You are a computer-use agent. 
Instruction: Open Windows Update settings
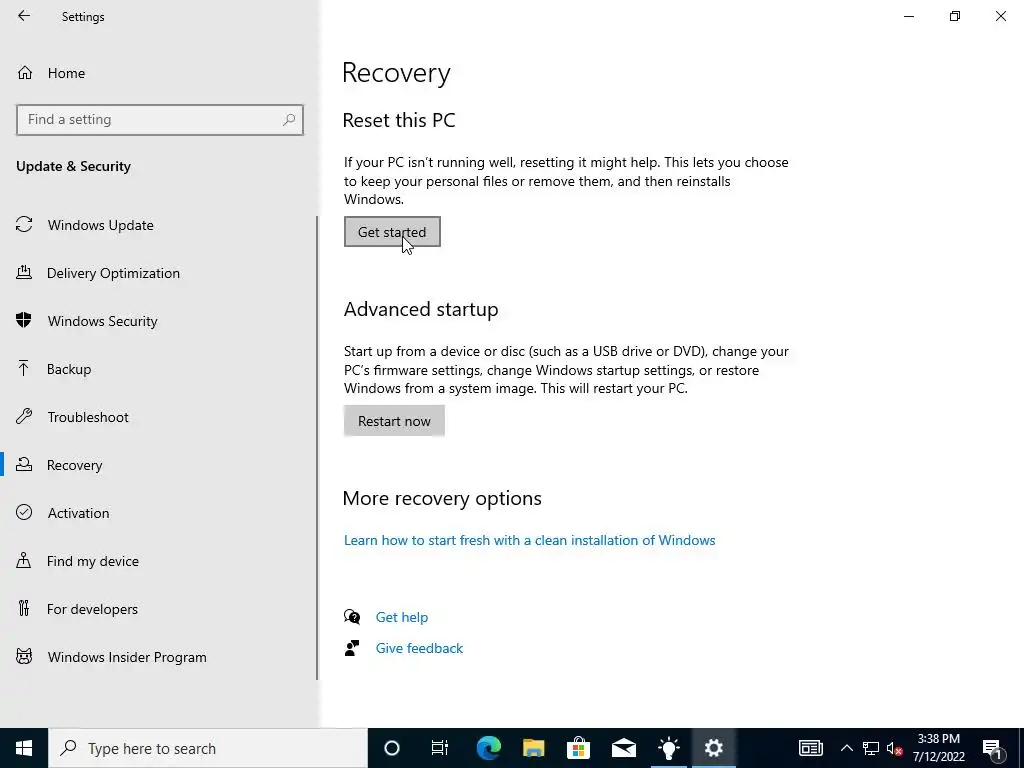pyautogui.click(x=101, y=225)
